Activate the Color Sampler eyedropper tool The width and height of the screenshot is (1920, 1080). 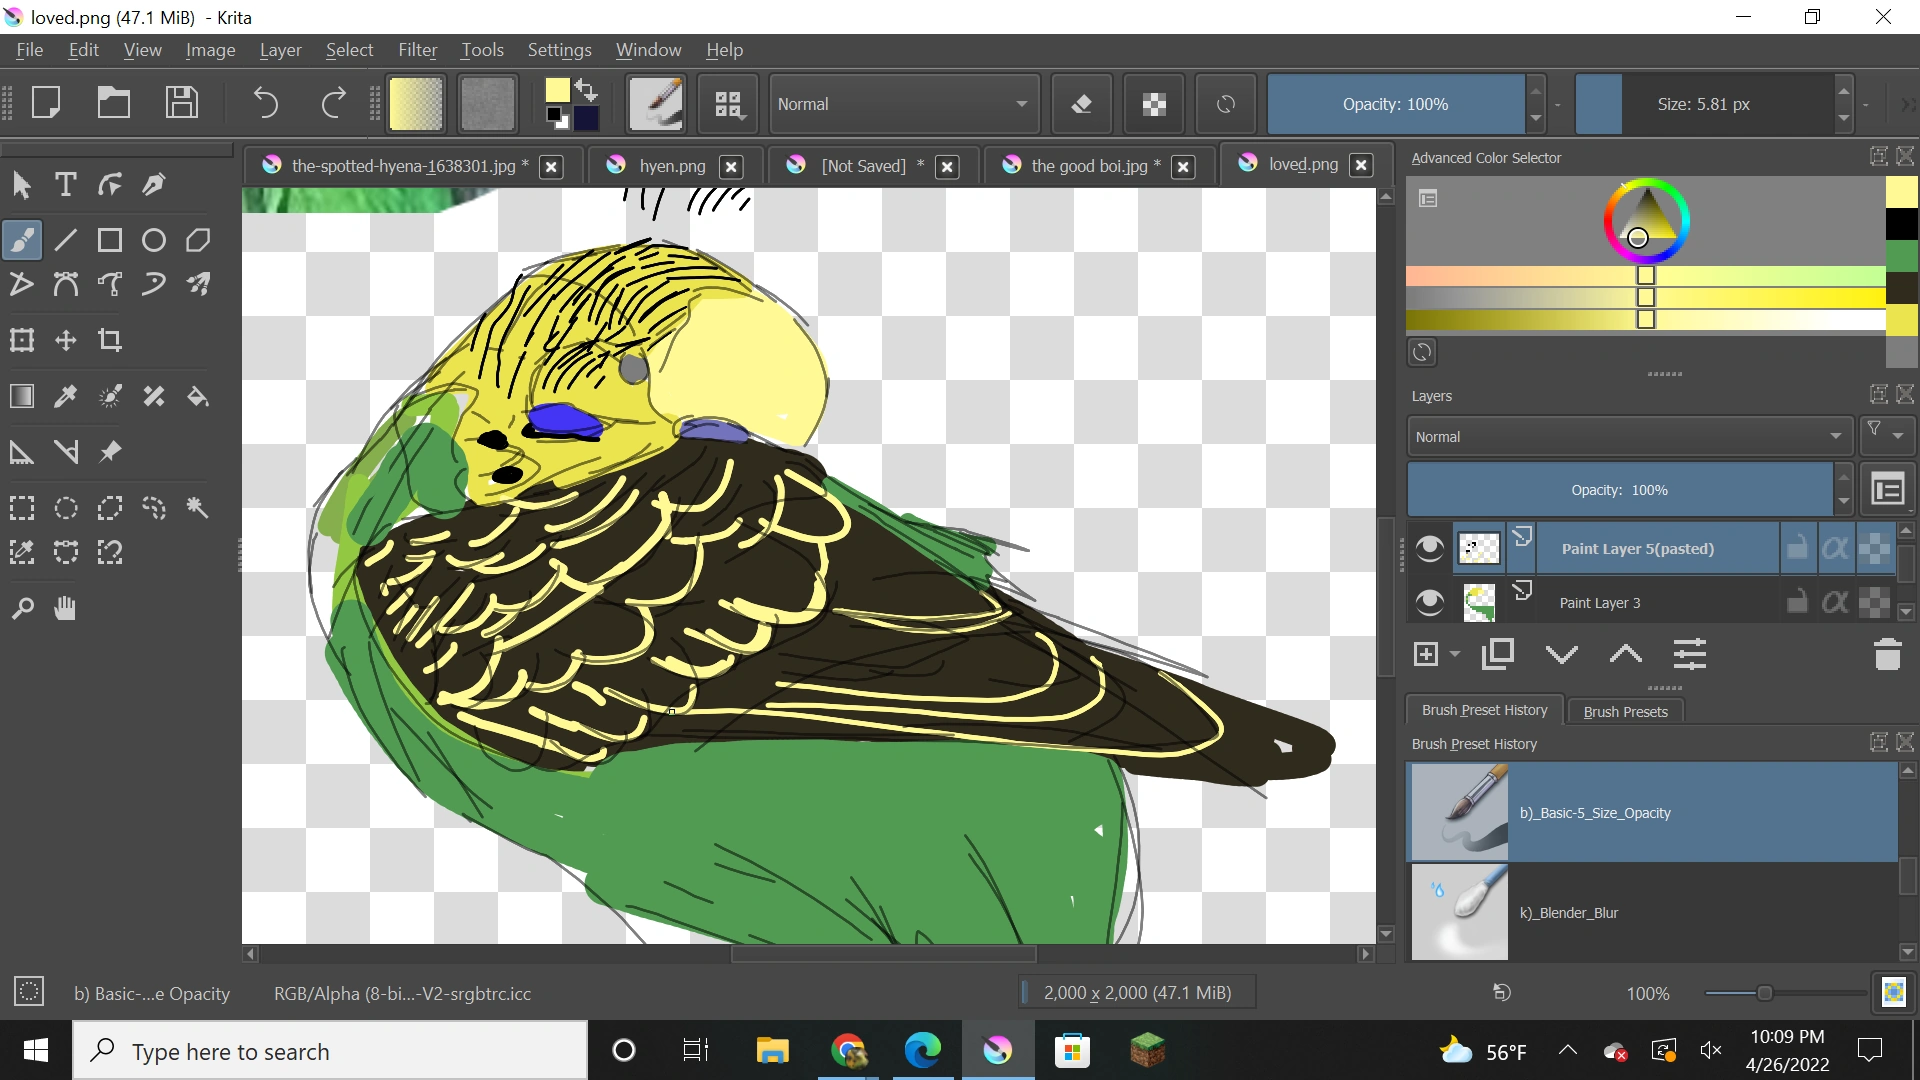coord(65,396)
